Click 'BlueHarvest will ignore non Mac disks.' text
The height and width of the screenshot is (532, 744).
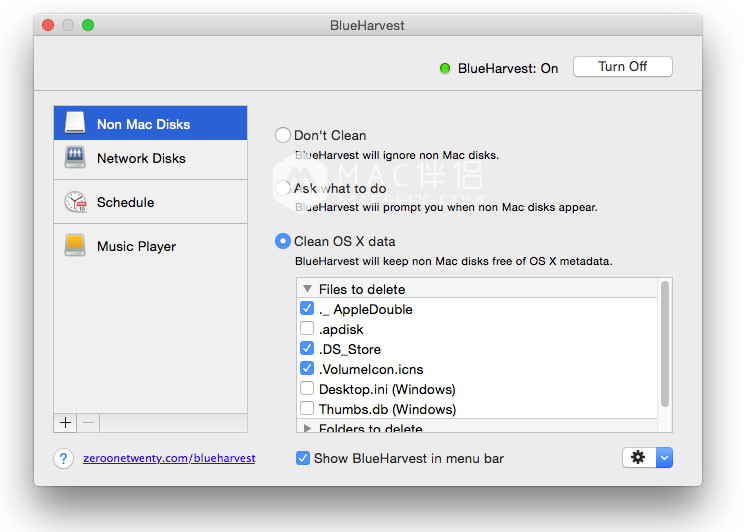coord(397,155)
